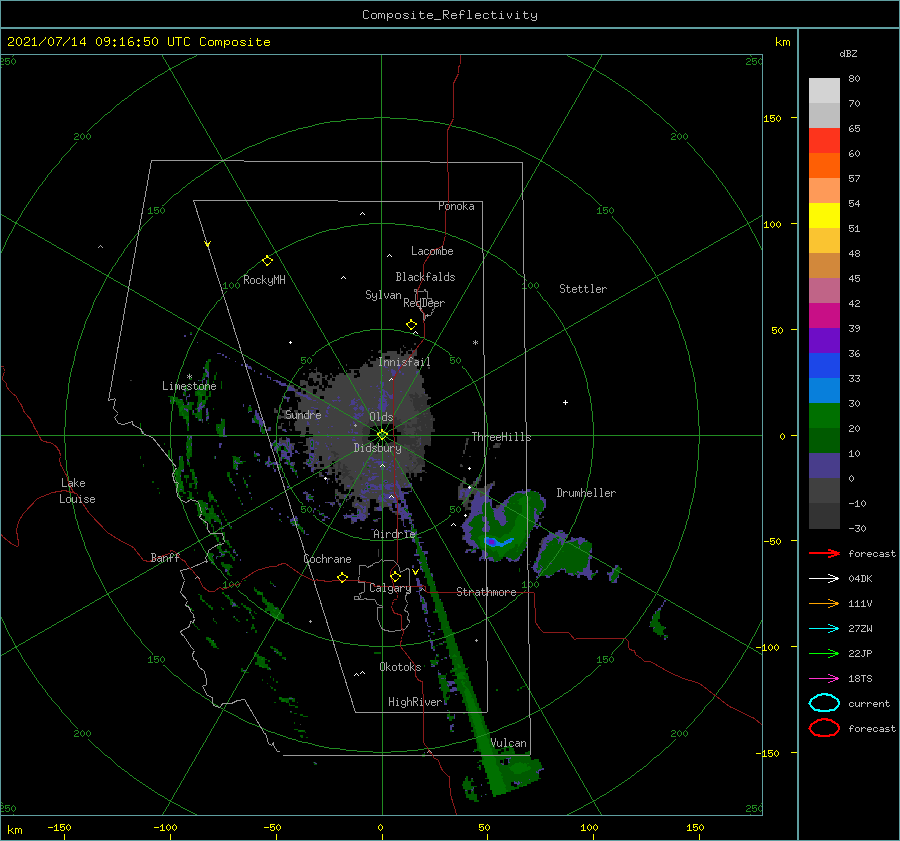Click the Blackfalds city label
Viewport: 900px width, 841px height.
pyautogui.click(x=425, y=277)
